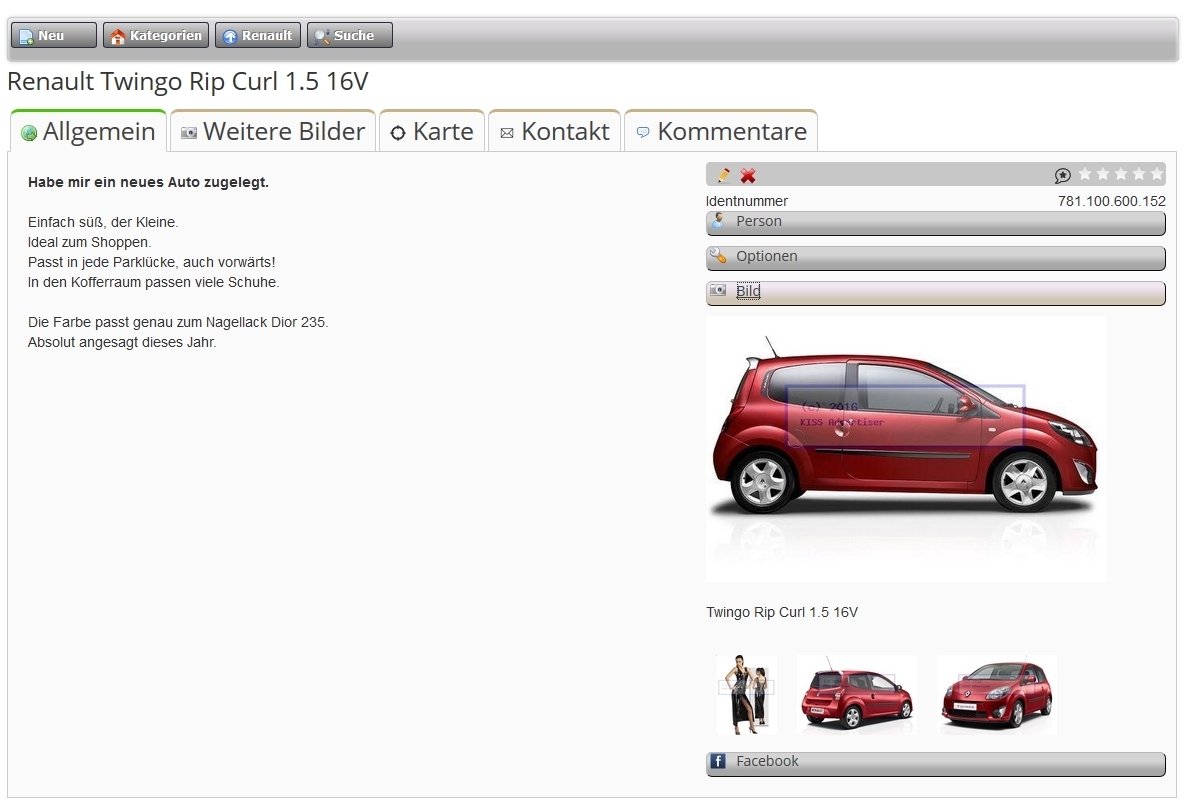The width and height of the screenshot is (1185, 800).
Task: Click the line 'Passt in jede Parklücke, auch vorwärts!'
Action: coord(151,262)
